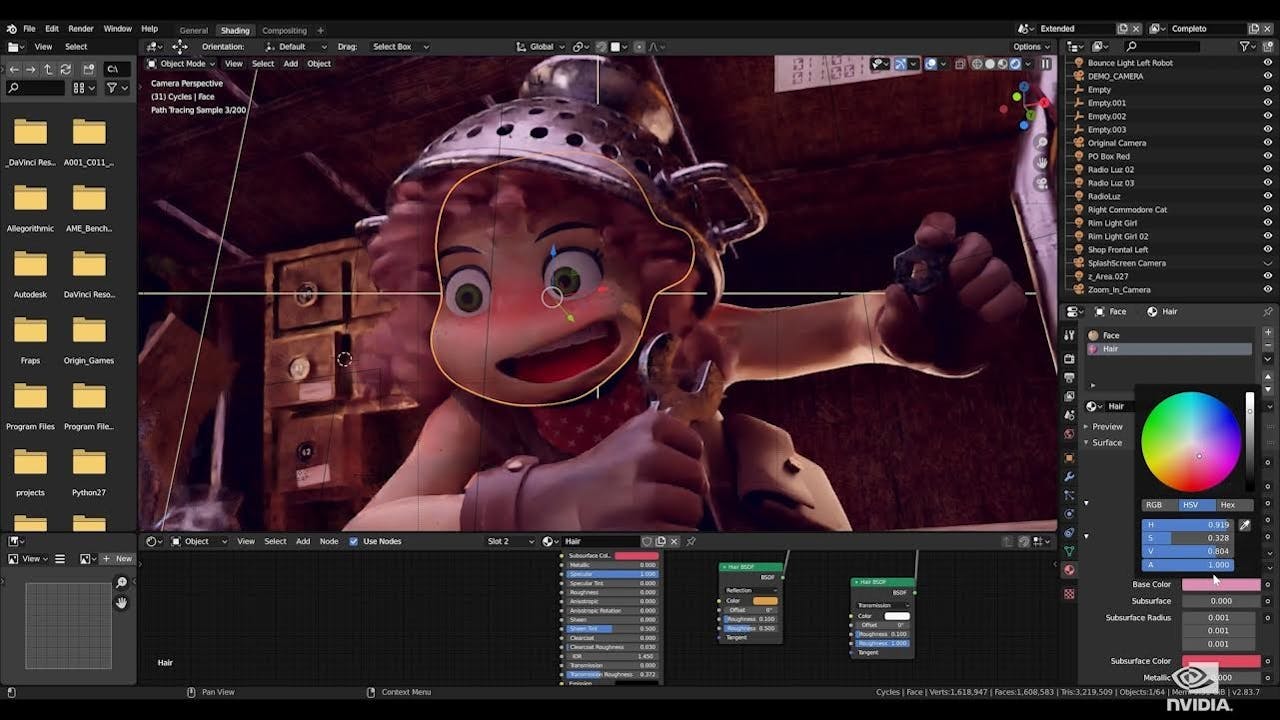Switch color picker to RGB mode
The height and width of the screenshot is (720, 1280).
[x=1154, y=505]
